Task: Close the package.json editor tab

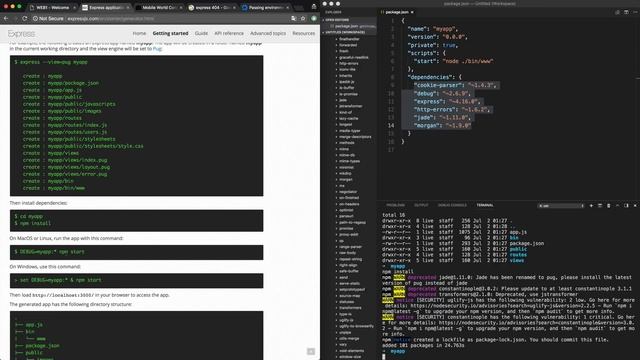Action: coord(412,12)
